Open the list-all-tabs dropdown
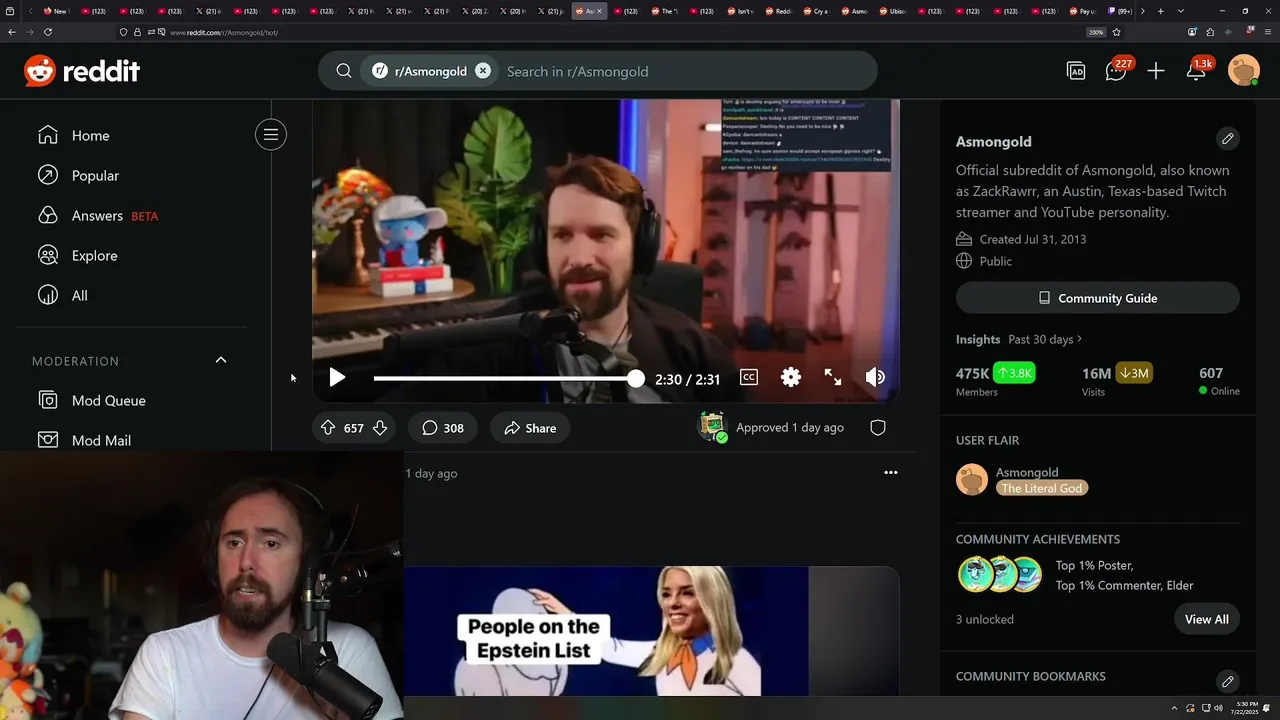 point(1181,11)
